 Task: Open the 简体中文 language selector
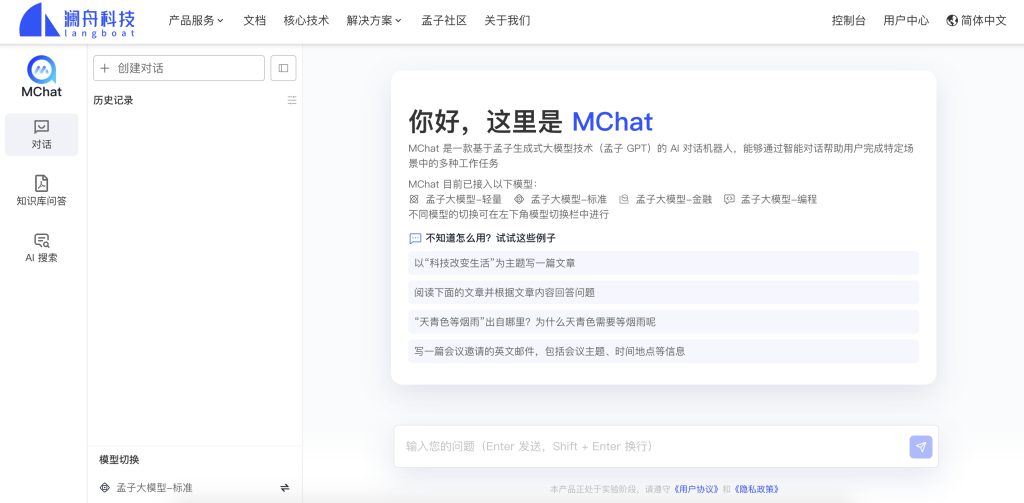click(x=976, y=20)
